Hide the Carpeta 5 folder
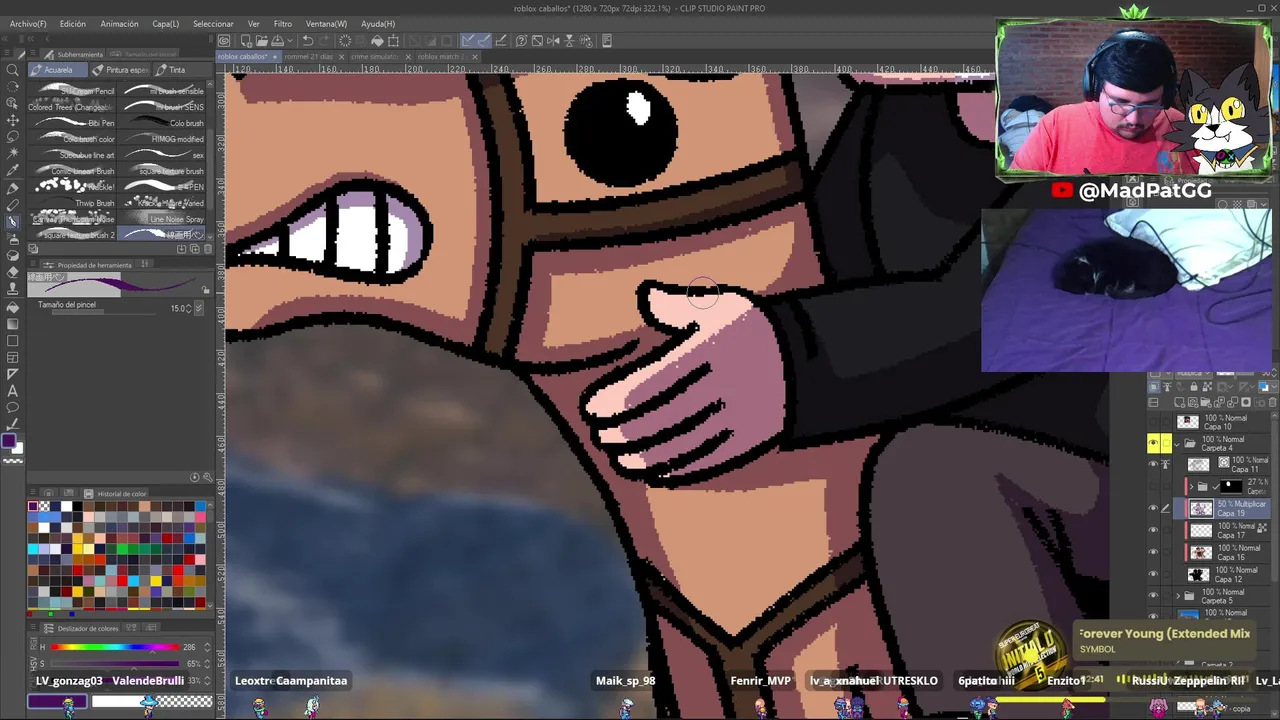The width and height of the screenshot is (1280, 720). (x=1153, y=595)
